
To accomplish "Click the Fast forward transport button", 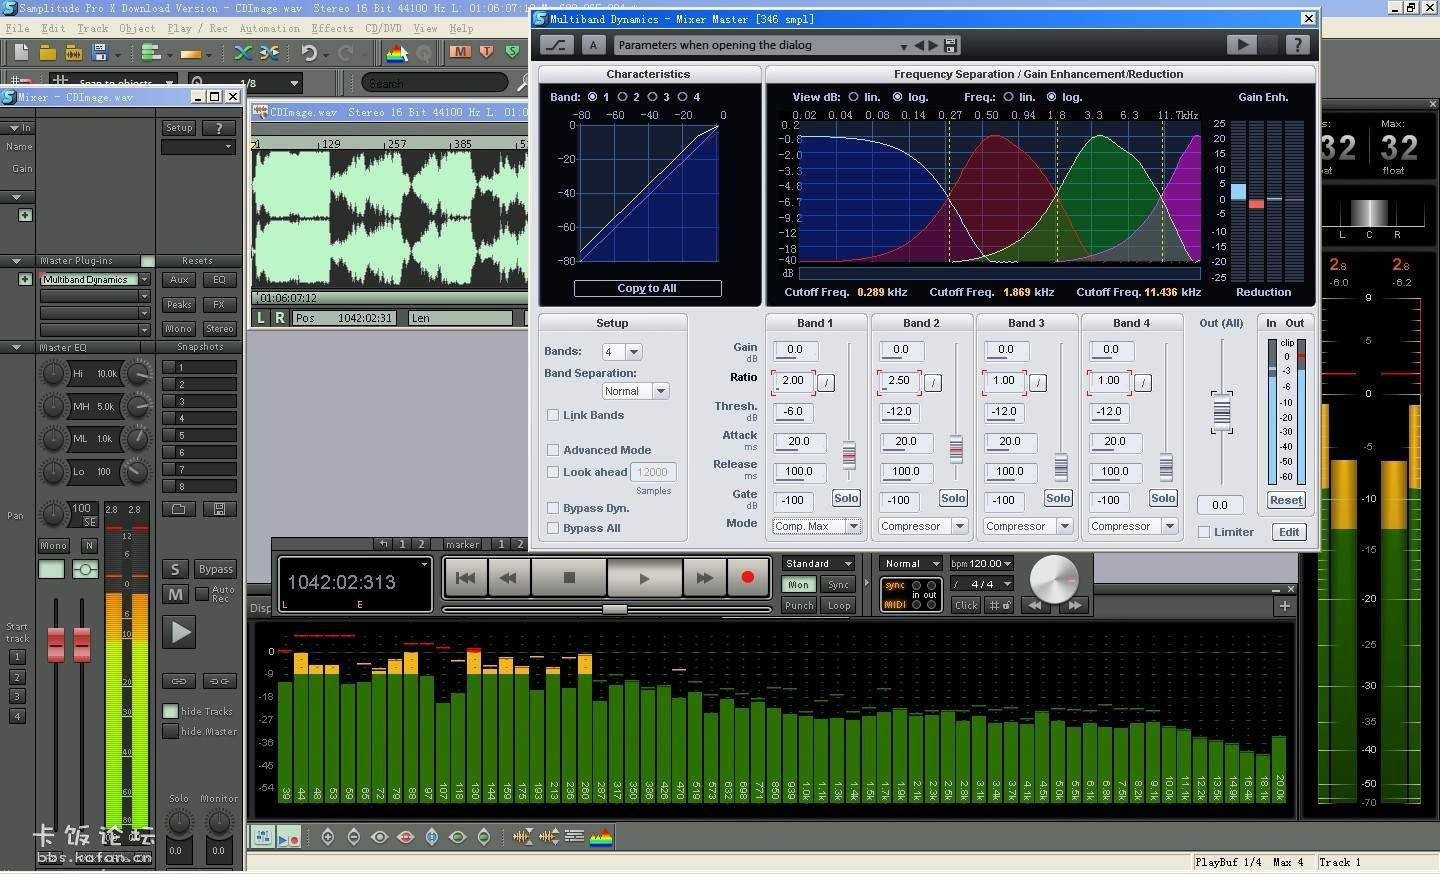I will coord(704,578).
